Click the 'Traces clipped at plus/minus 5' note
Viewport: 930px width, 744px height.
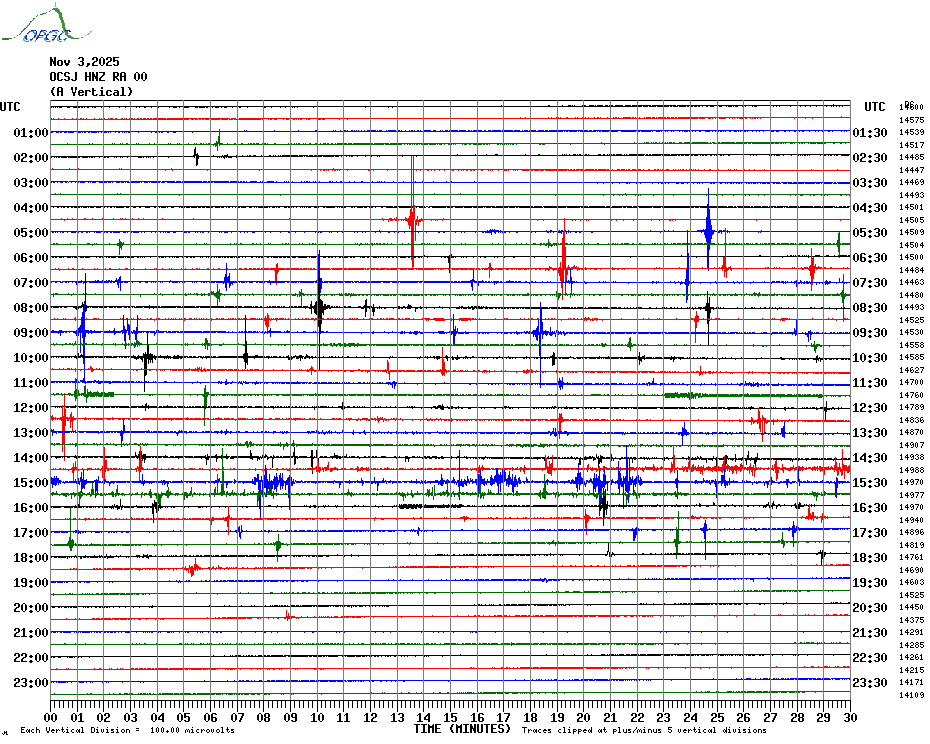tap(644, 730)
